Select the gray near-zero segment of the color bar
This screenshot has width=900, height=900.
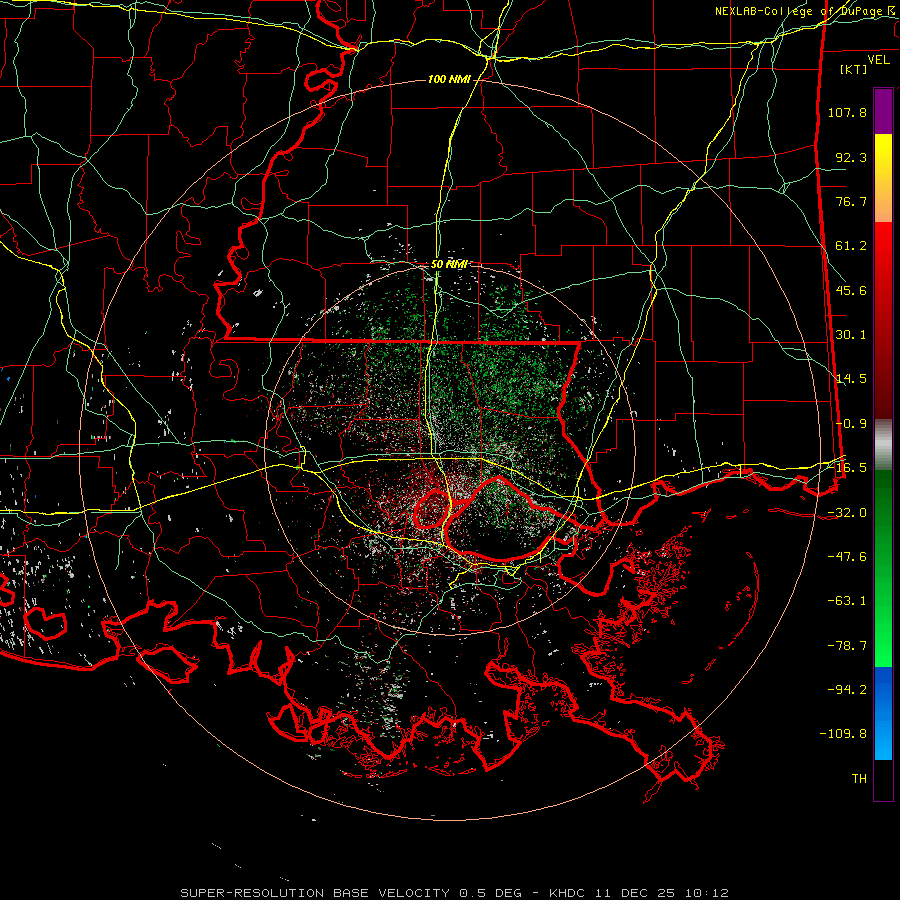point(883,444)
